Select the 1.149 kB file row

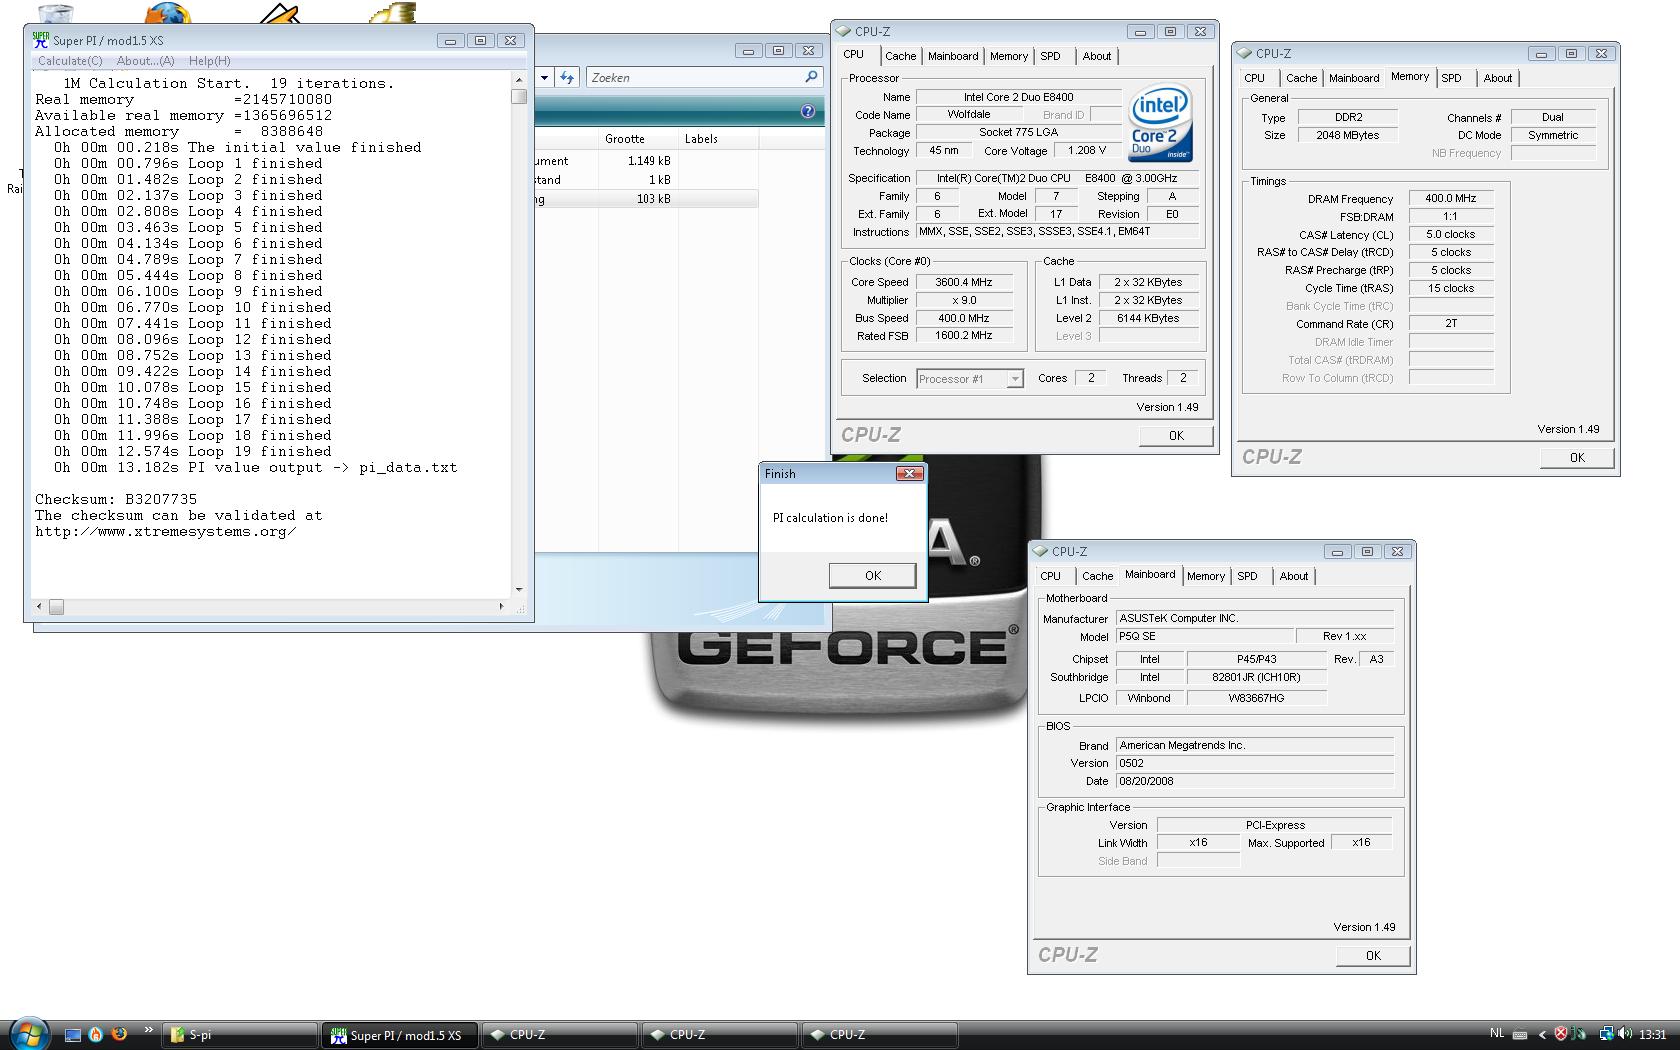[x=645, y=161]
